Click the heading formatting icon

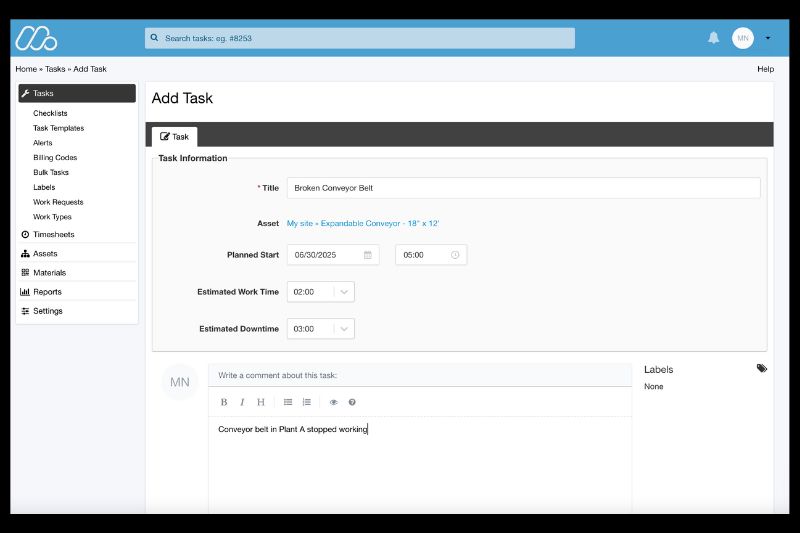pyautogui.click(x=261, y=402)
